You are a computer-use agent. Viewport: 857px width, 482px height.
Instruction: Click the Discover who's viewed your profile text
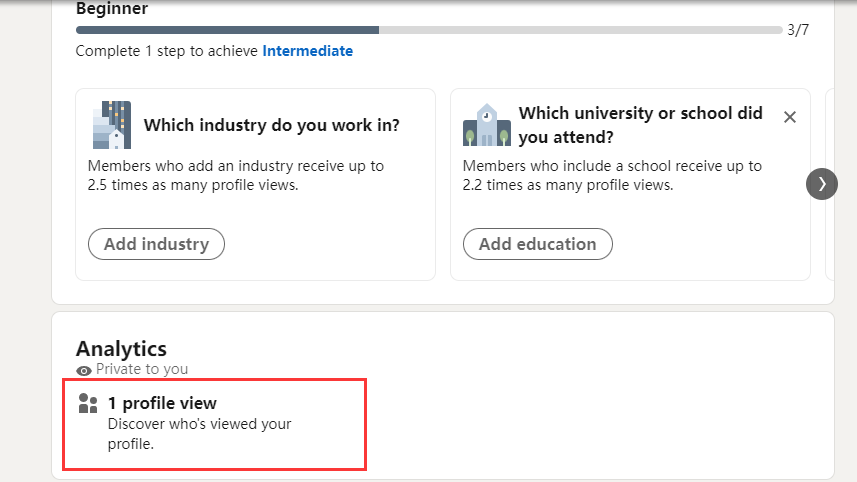point(199,433)
